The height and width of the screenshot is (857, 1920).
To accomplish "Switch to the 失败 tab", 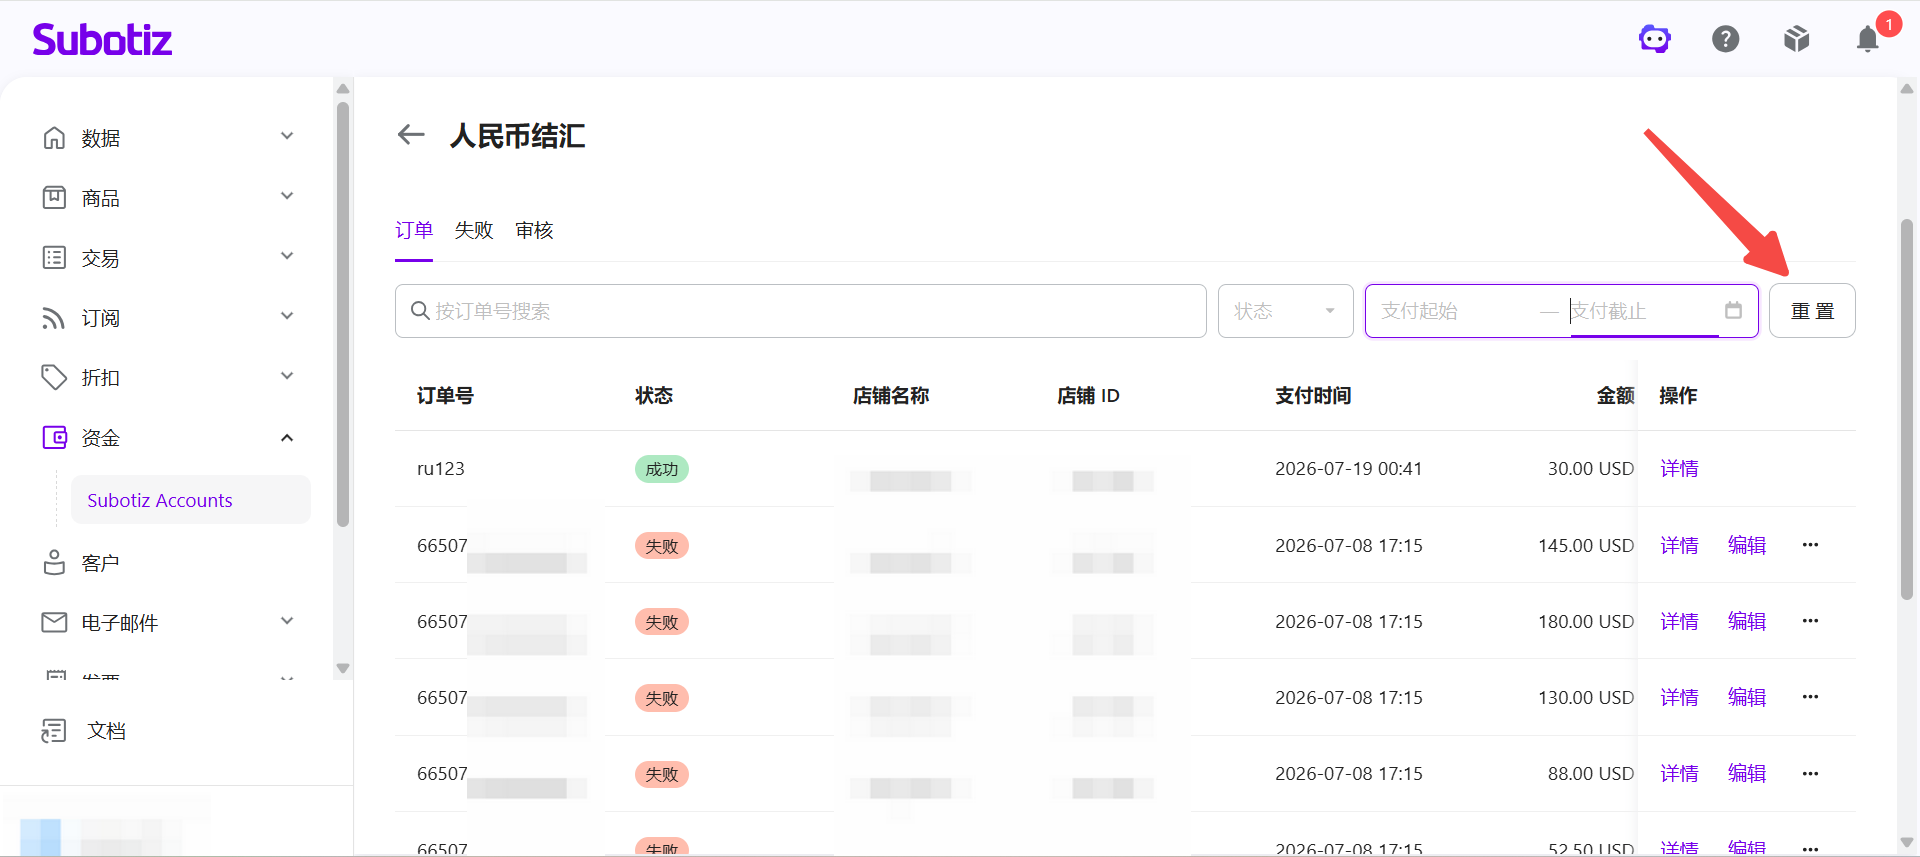I will 474,230.
